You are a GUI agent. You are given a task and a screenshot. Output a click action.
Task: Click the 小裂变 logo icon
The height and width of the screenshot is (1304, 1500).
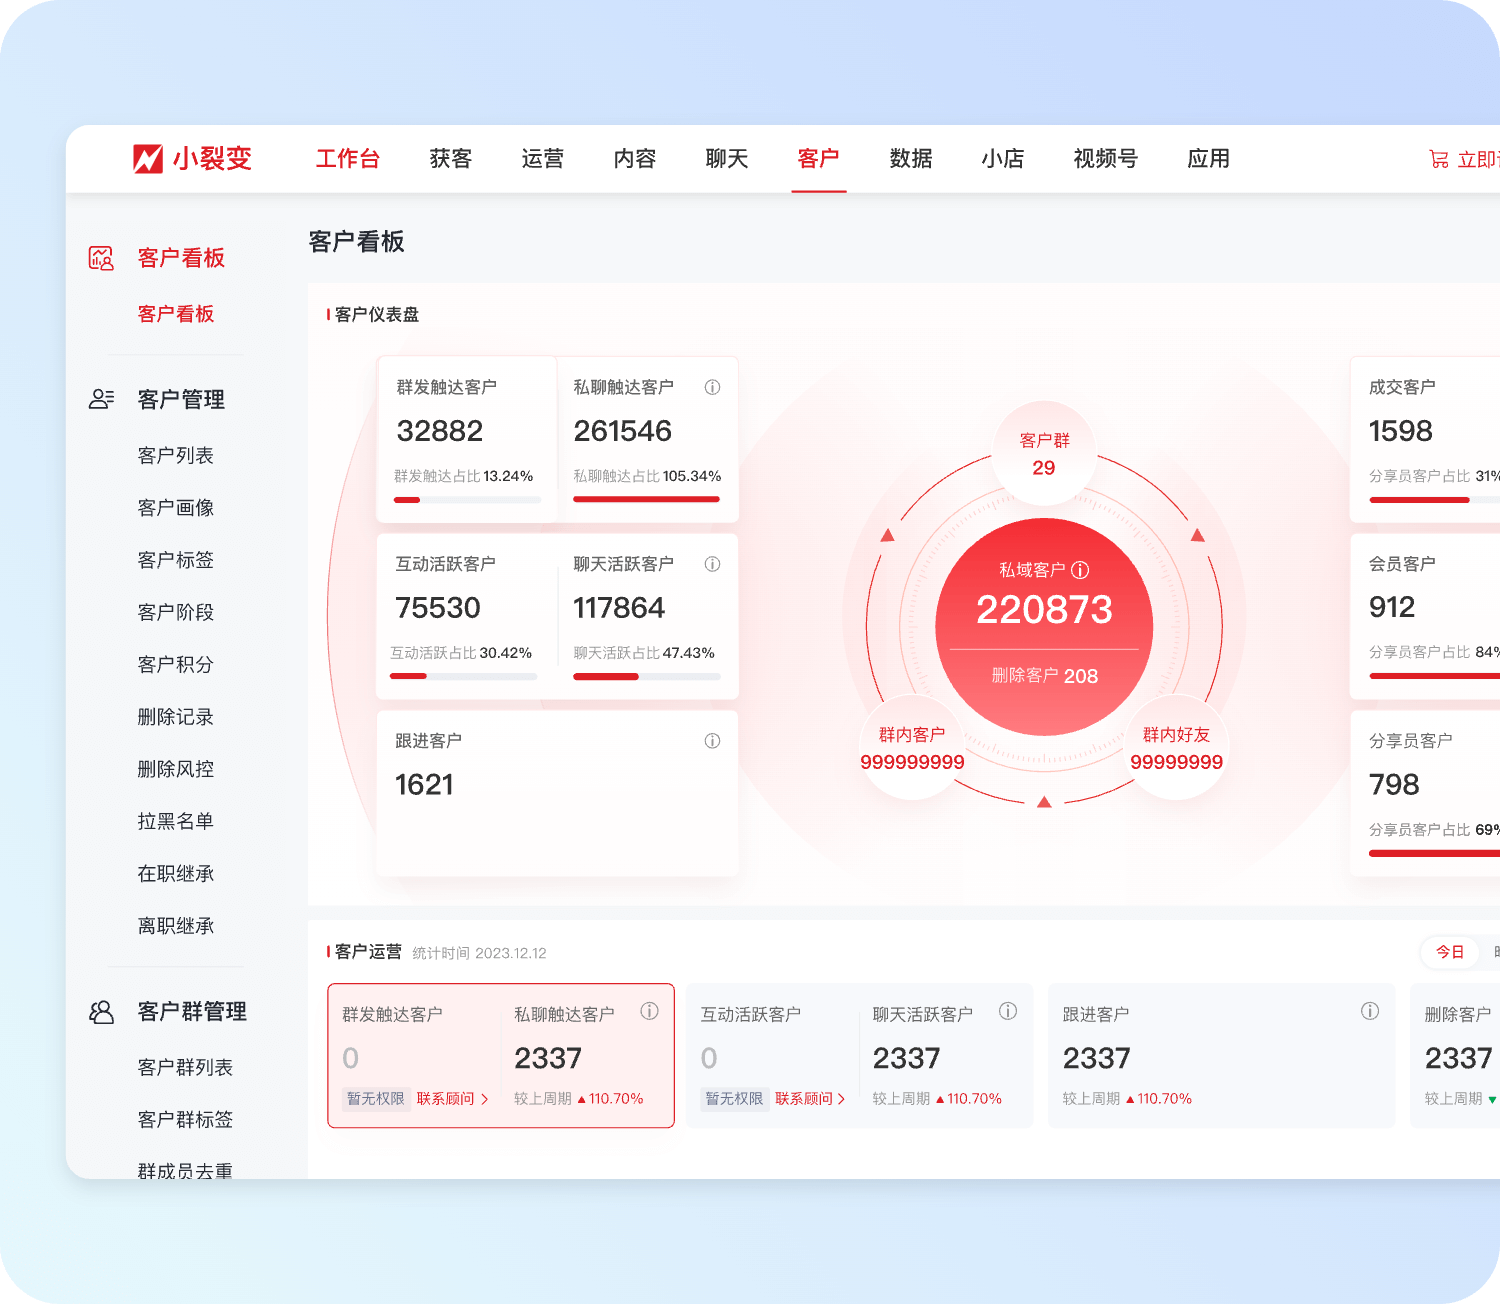tap(148, 159)
